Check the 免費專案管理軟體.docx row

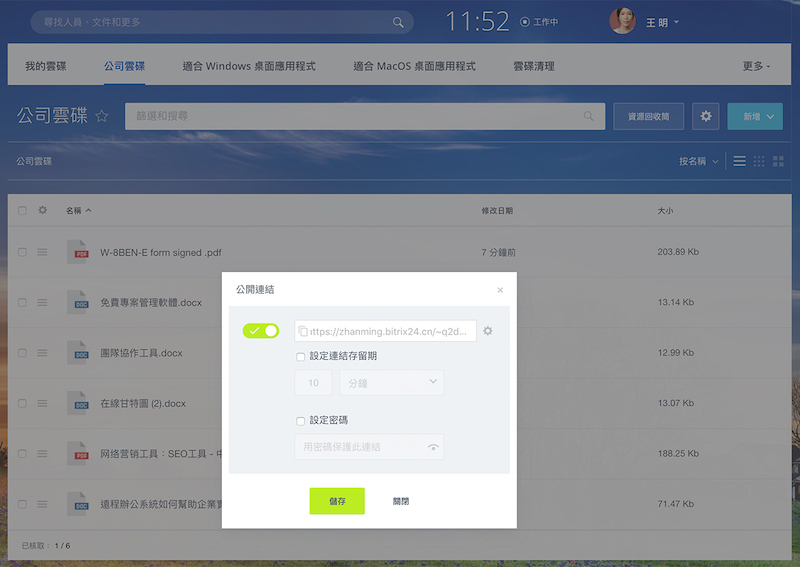pos(22,303)
